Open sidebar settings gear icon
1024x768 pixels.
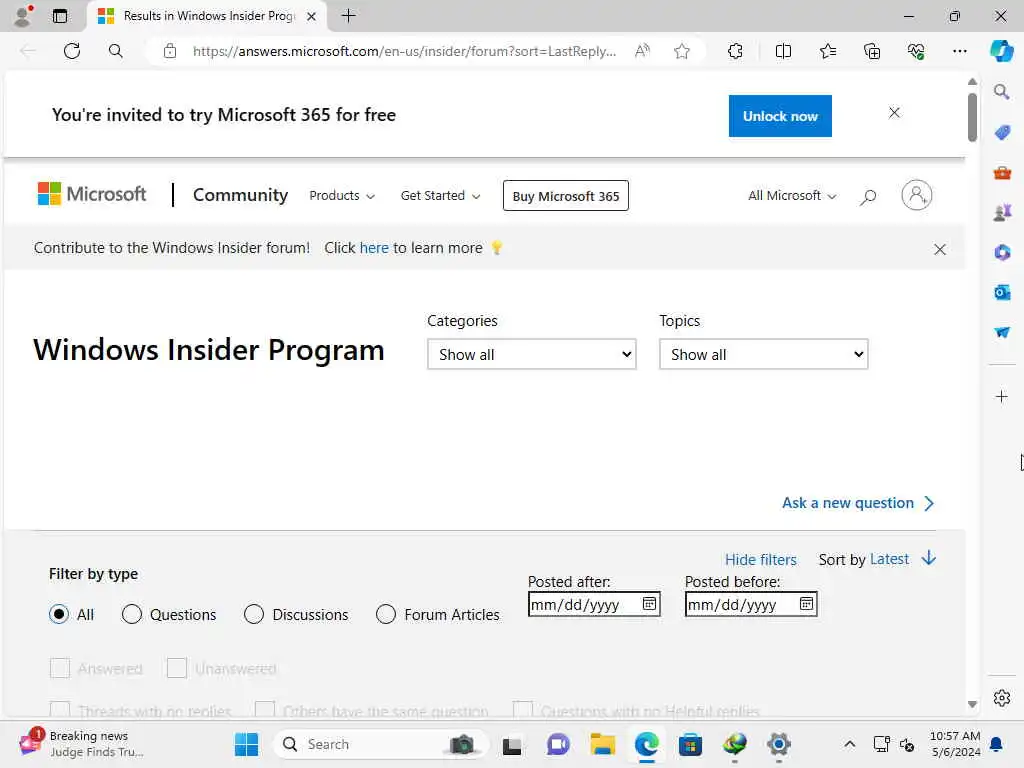[x=1002, y=698]
